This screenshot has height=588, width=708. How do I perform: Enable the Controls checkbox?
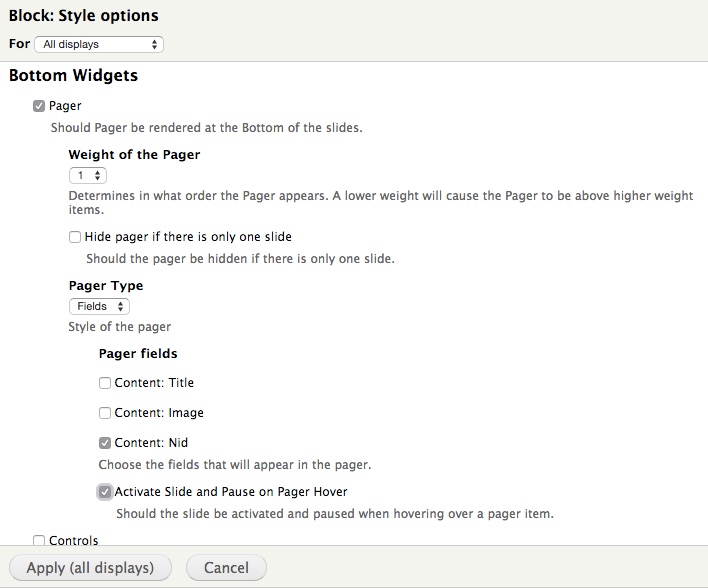[39, 541]
